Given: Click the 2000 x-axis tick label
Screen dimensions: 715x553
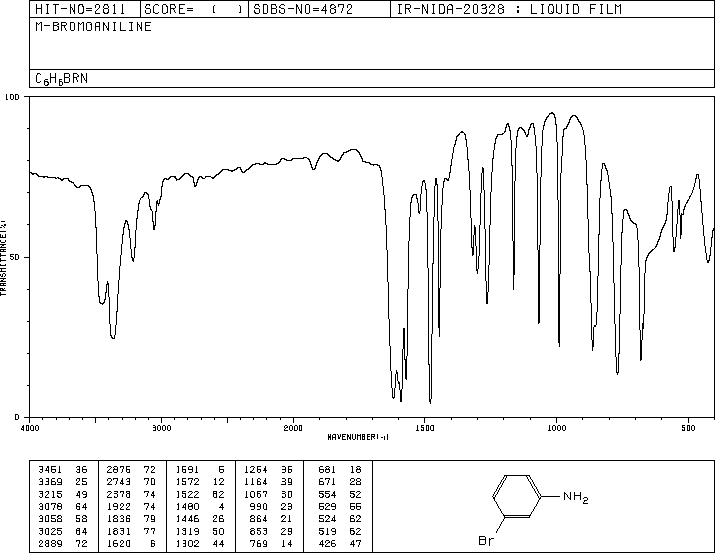Looking at the screenshot, I should 293,428.
